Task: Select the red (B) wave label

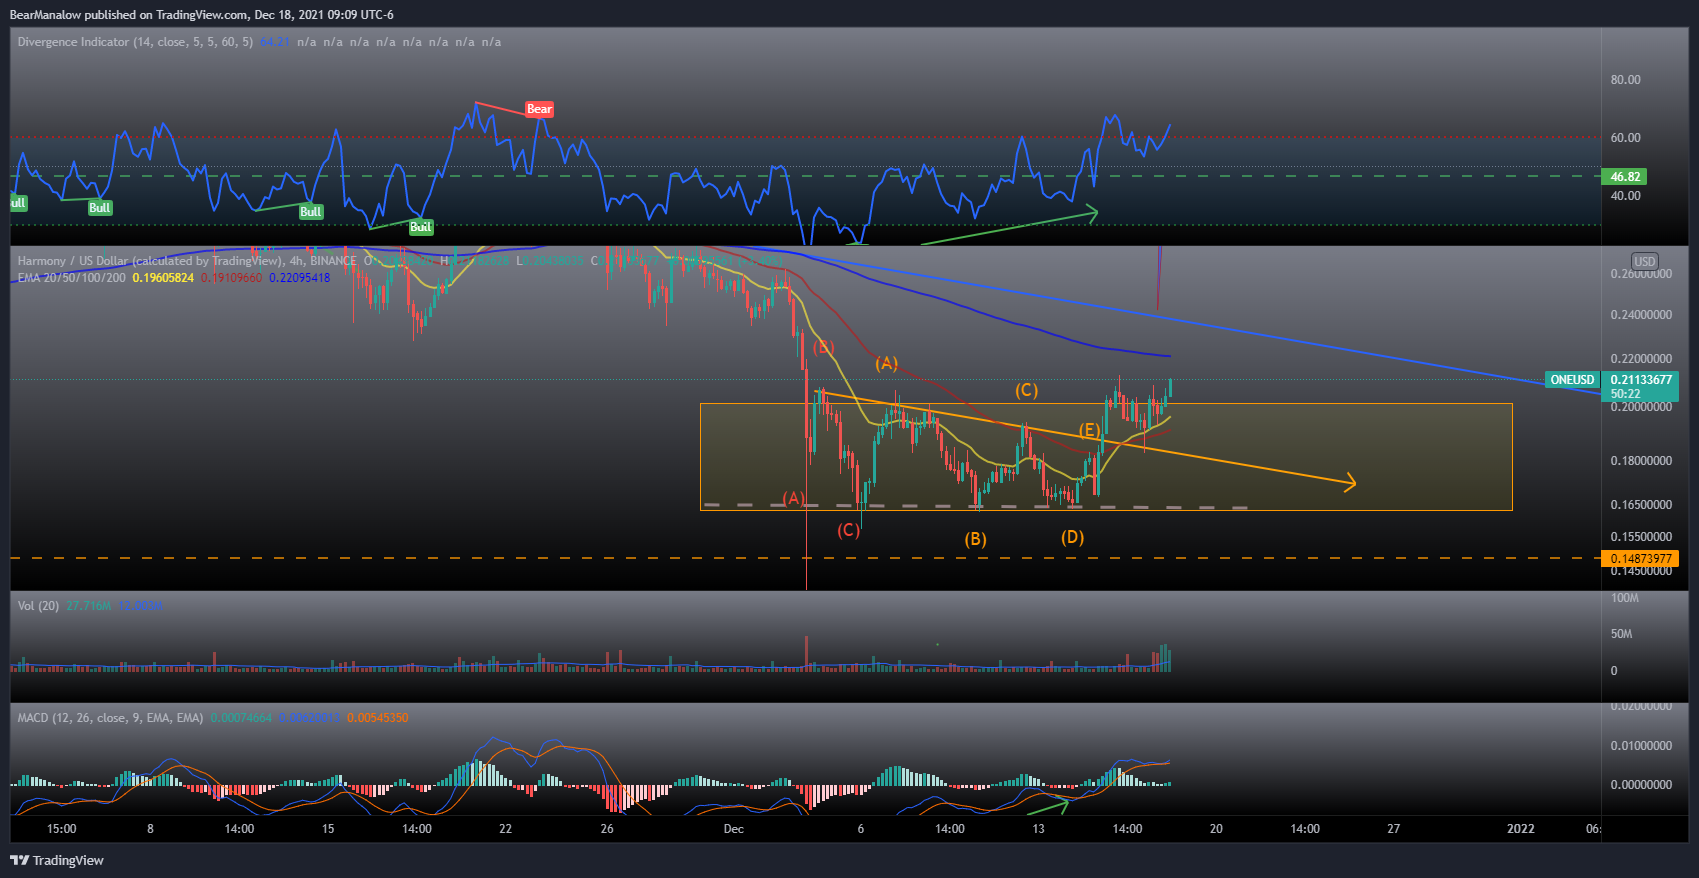Action: (x=823, y=348)
